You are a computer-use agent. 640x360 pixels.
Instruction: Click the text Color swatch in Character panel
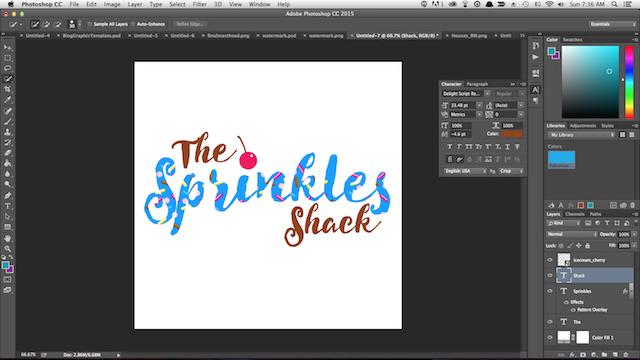coord(512,134)
